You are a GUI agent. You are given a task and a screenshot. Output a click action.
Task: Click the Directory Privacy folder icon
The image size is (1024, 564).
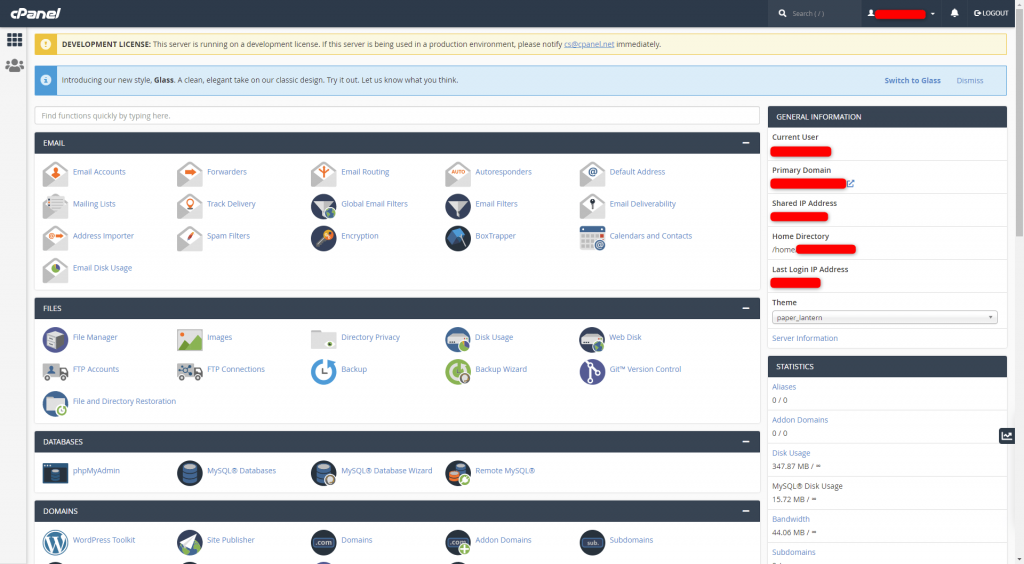(323, 339)
